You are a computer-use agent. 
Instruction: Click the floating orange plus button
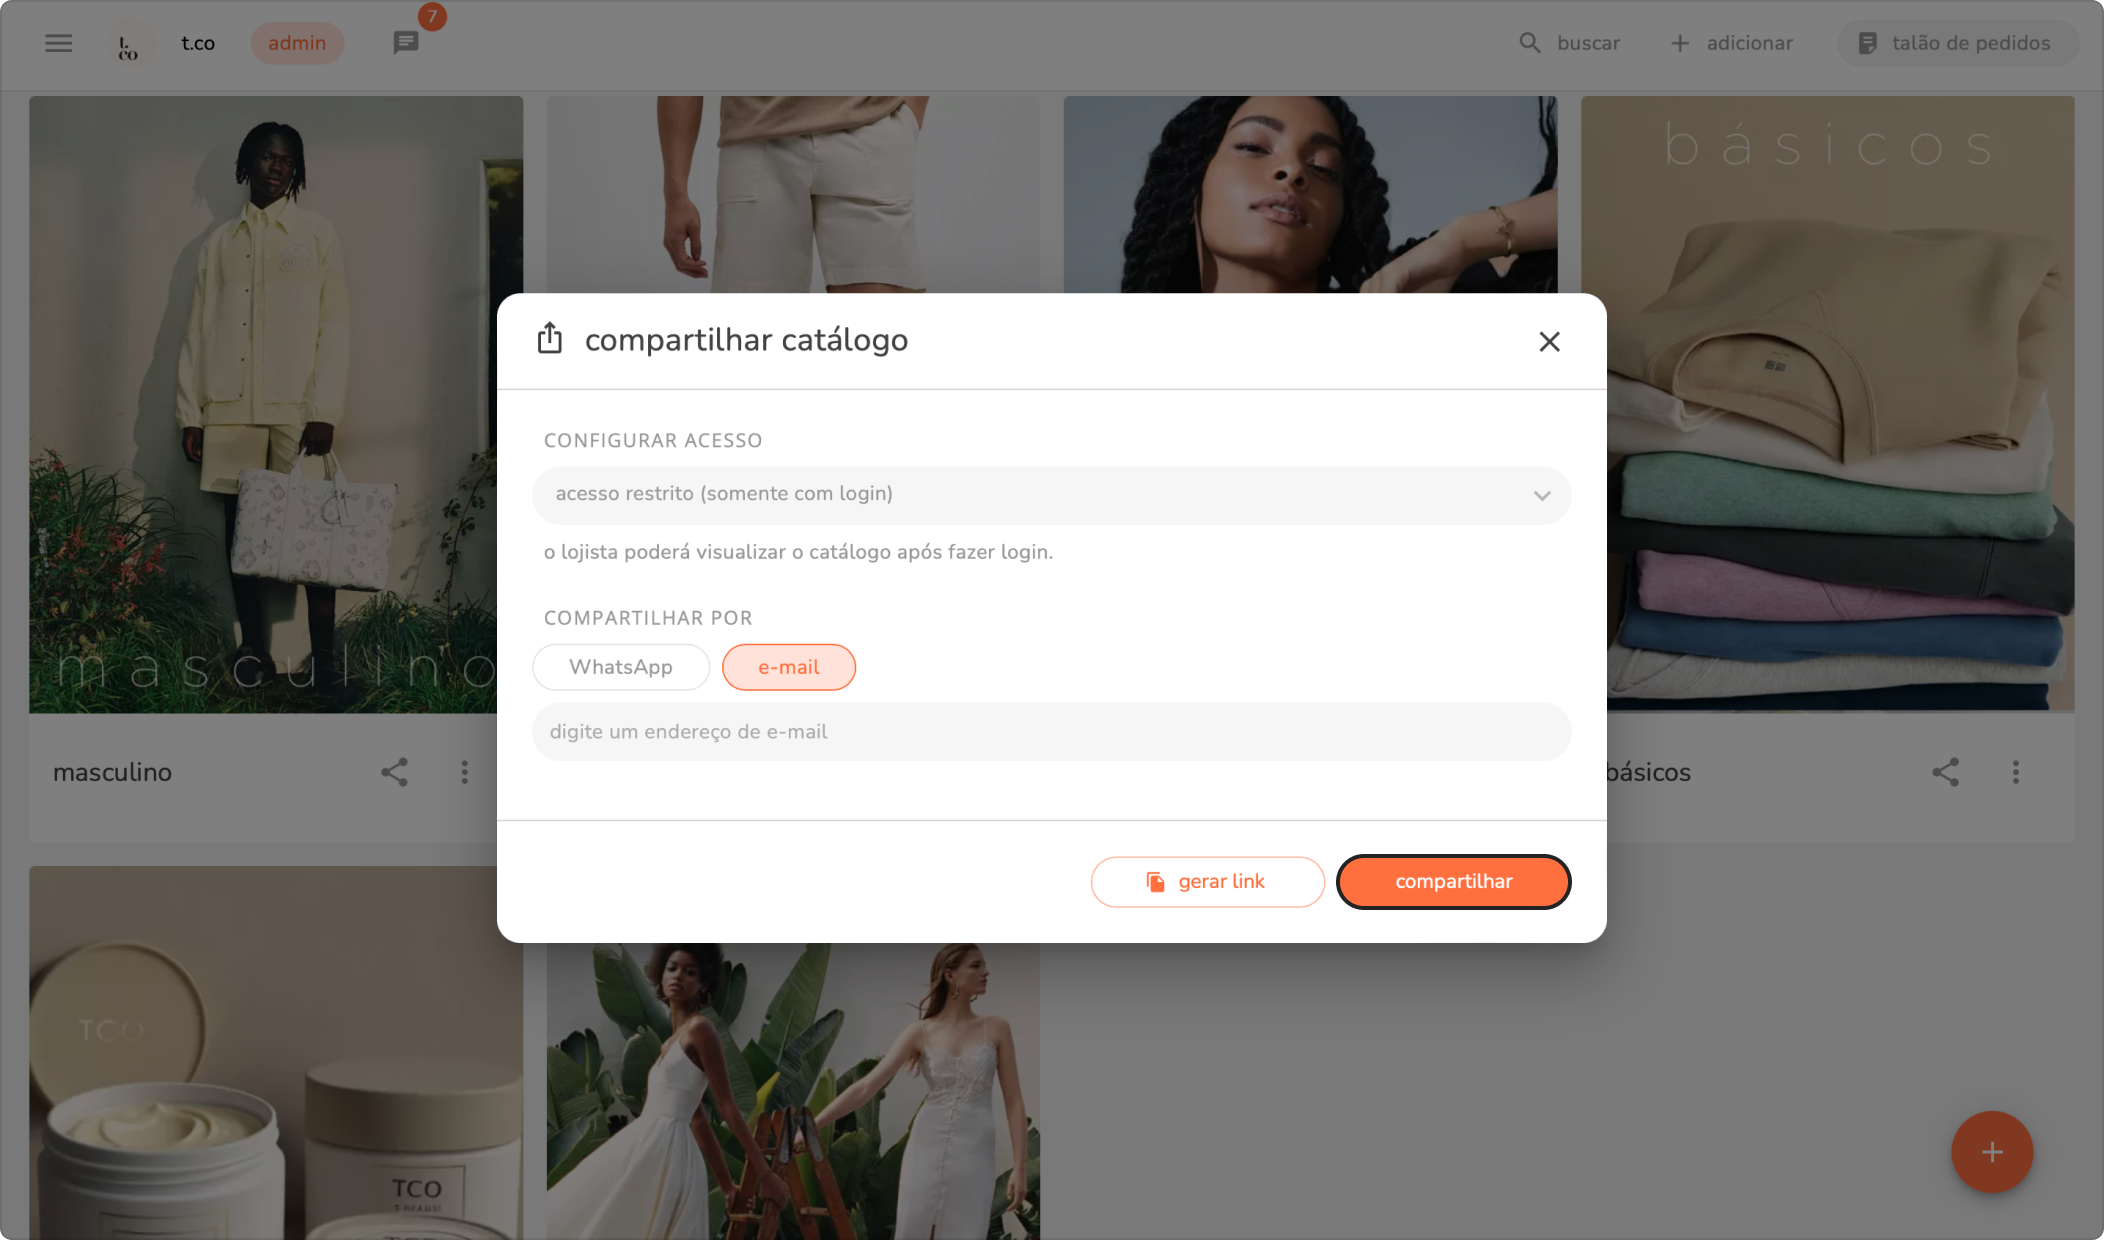1992,1152
